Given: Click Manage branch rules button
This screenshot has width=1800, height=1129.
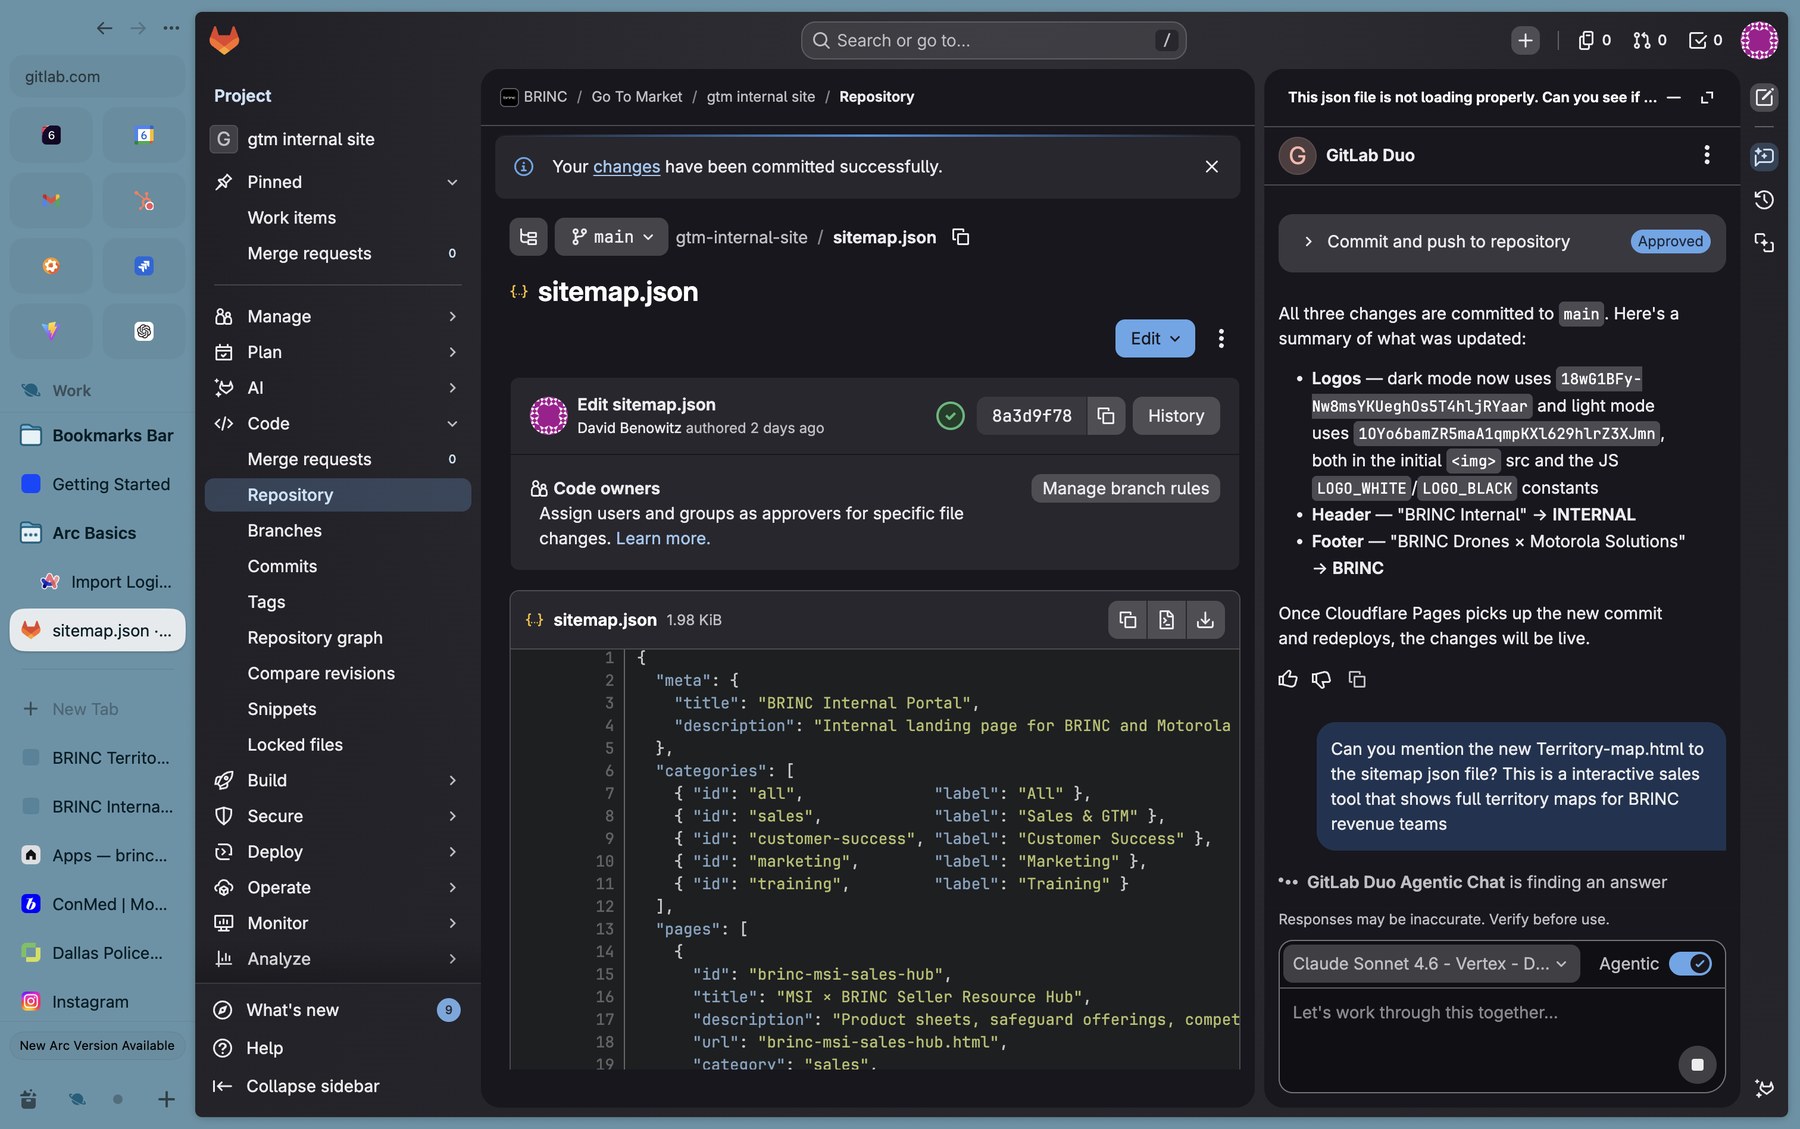Looking at the screenshot, I should coord(1125,489).
